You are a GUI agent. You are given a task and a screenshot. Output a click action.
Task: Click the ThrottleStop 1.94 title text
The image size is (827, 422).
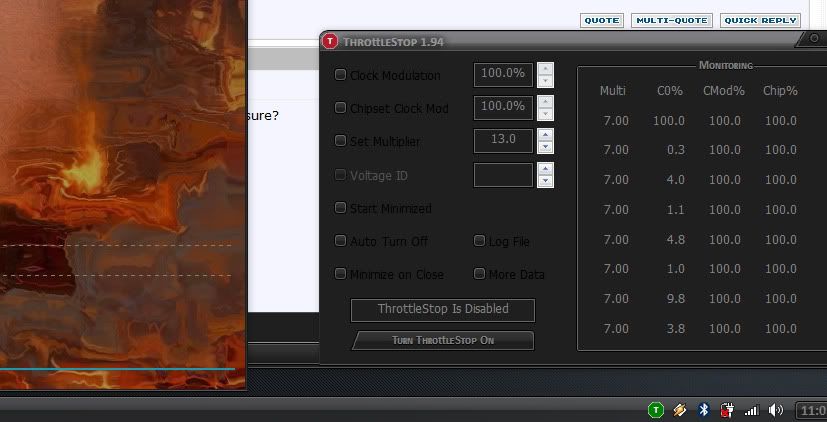393,42
